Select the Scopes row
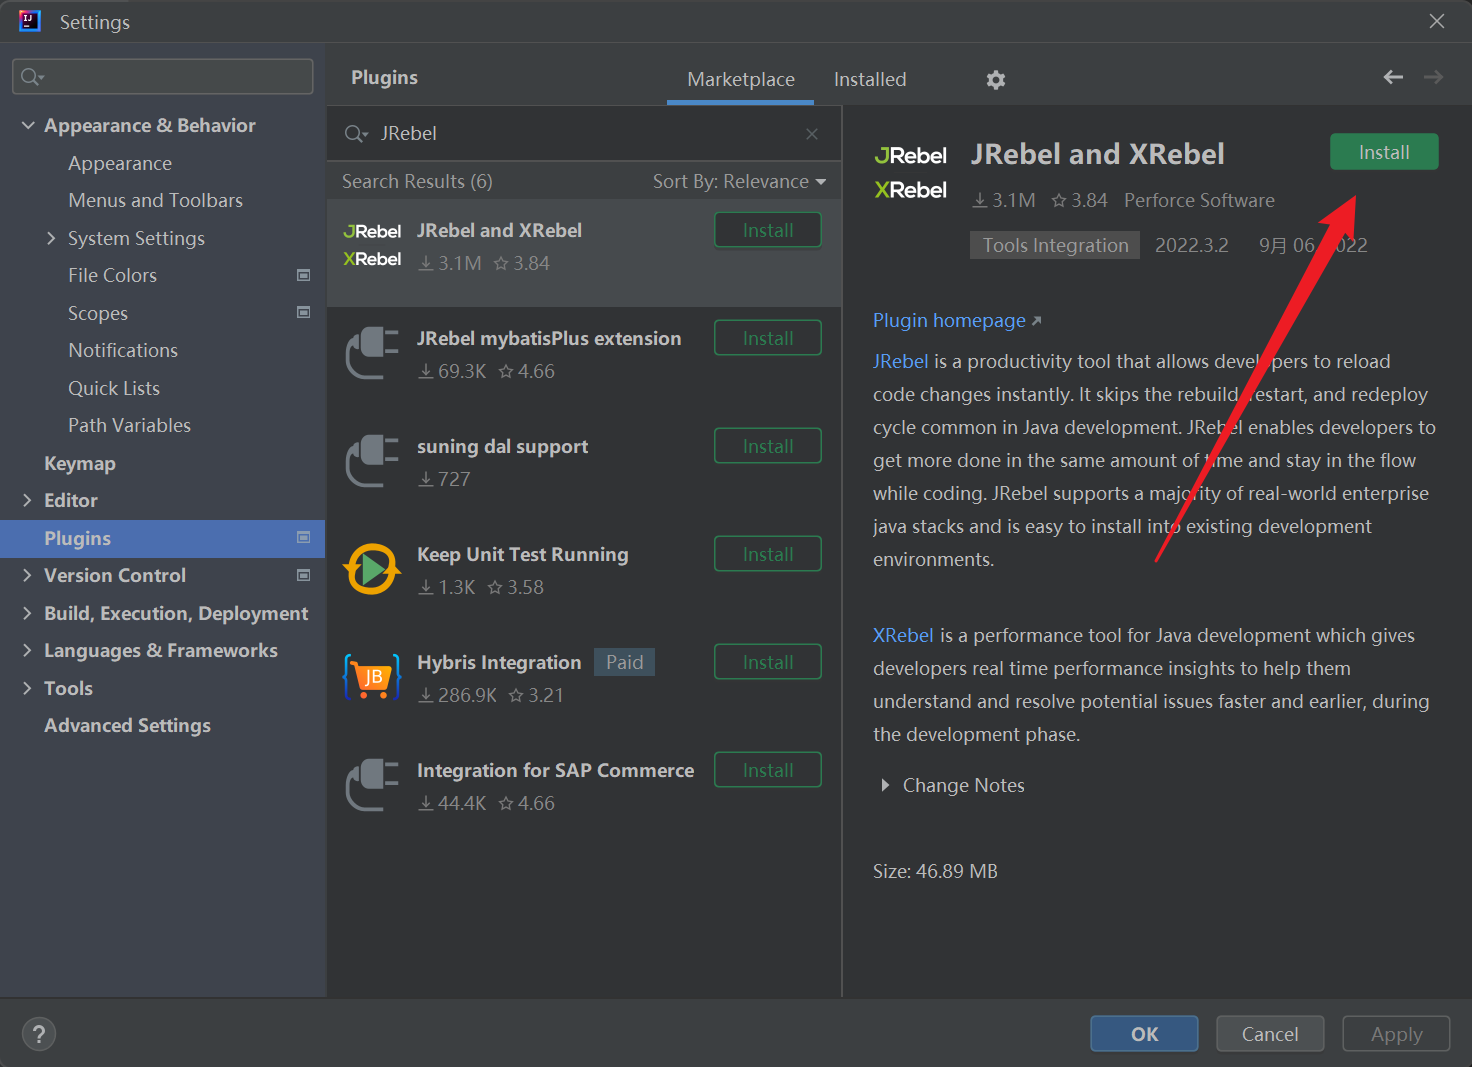This screenshot has height=1067, width=1472. [x=163, y=313]
